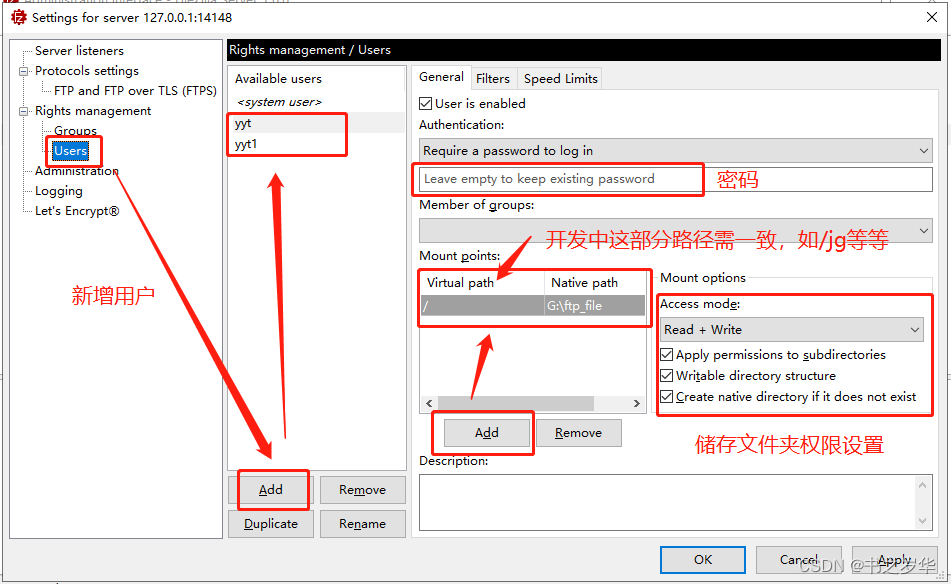
Task: Collapse the Protocols settings tree node
Action: tap(24, 71)
